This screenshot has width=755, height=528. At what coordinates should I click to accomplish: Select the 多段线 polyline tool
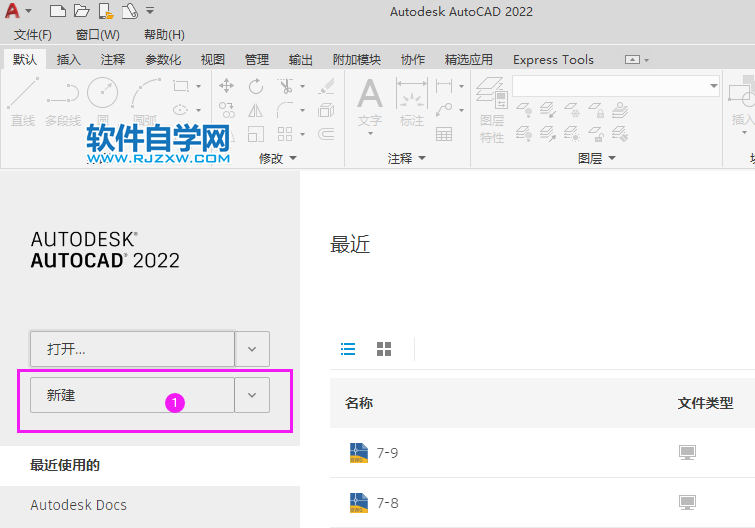(x=63, y=102)
